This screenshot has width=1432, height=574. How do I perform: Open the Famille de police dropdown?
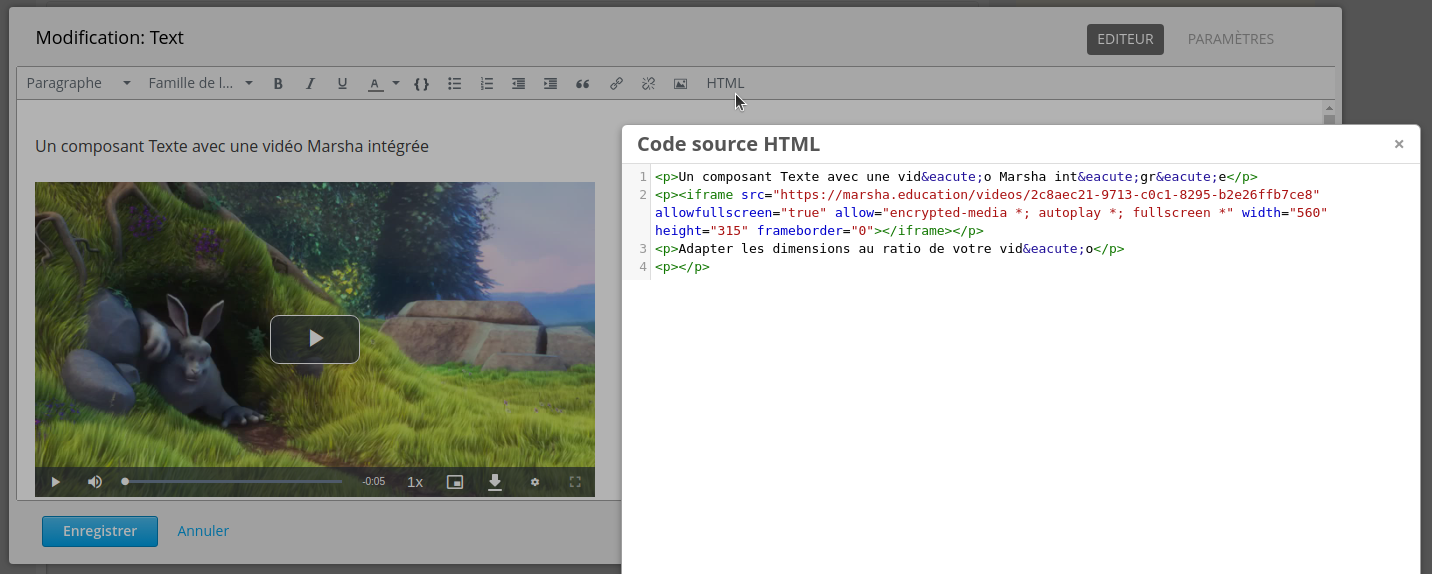[x=200, y=83]
